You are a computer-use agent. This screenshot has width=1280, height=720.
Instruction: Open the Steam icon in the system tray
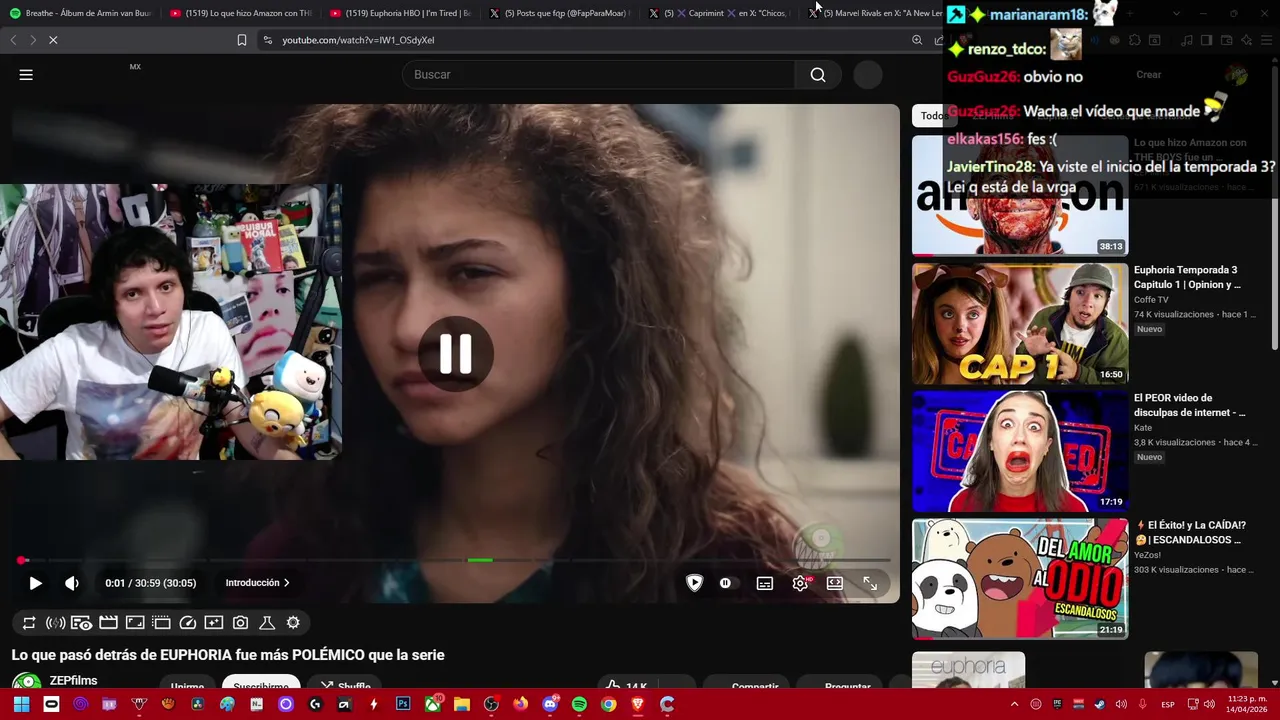point(1100,704)
